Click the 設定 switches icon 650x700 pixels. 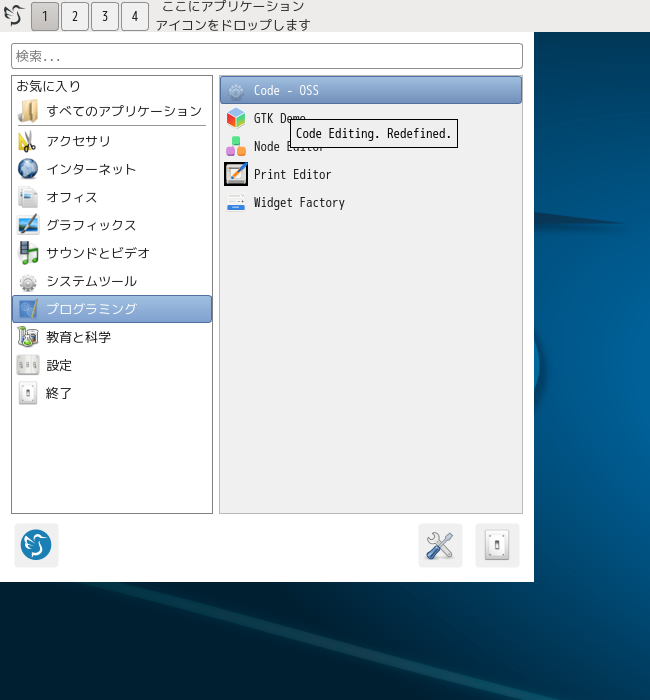pyautogui.click(x=28, y=365)
